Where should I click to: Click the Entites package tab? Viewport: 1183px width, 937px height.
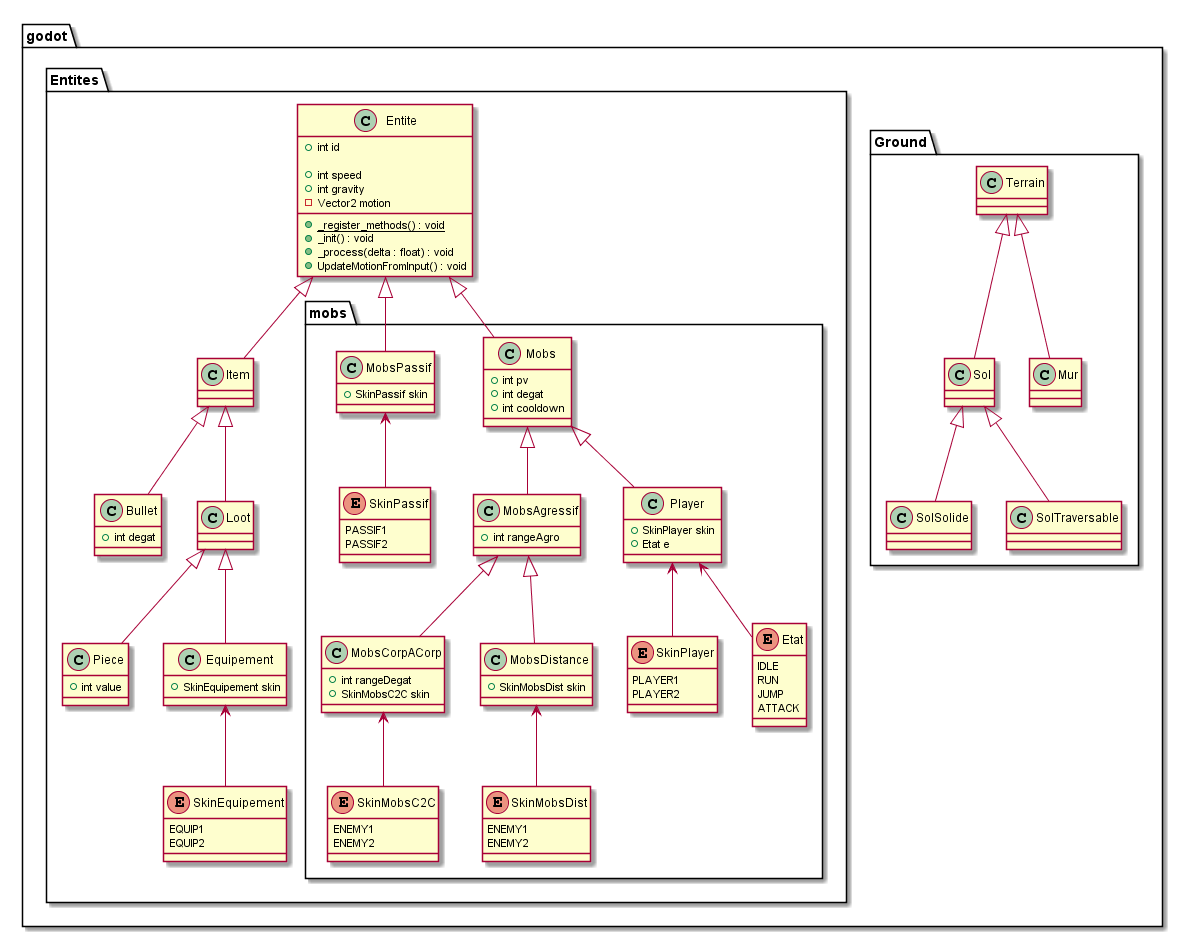coord(76,80)
